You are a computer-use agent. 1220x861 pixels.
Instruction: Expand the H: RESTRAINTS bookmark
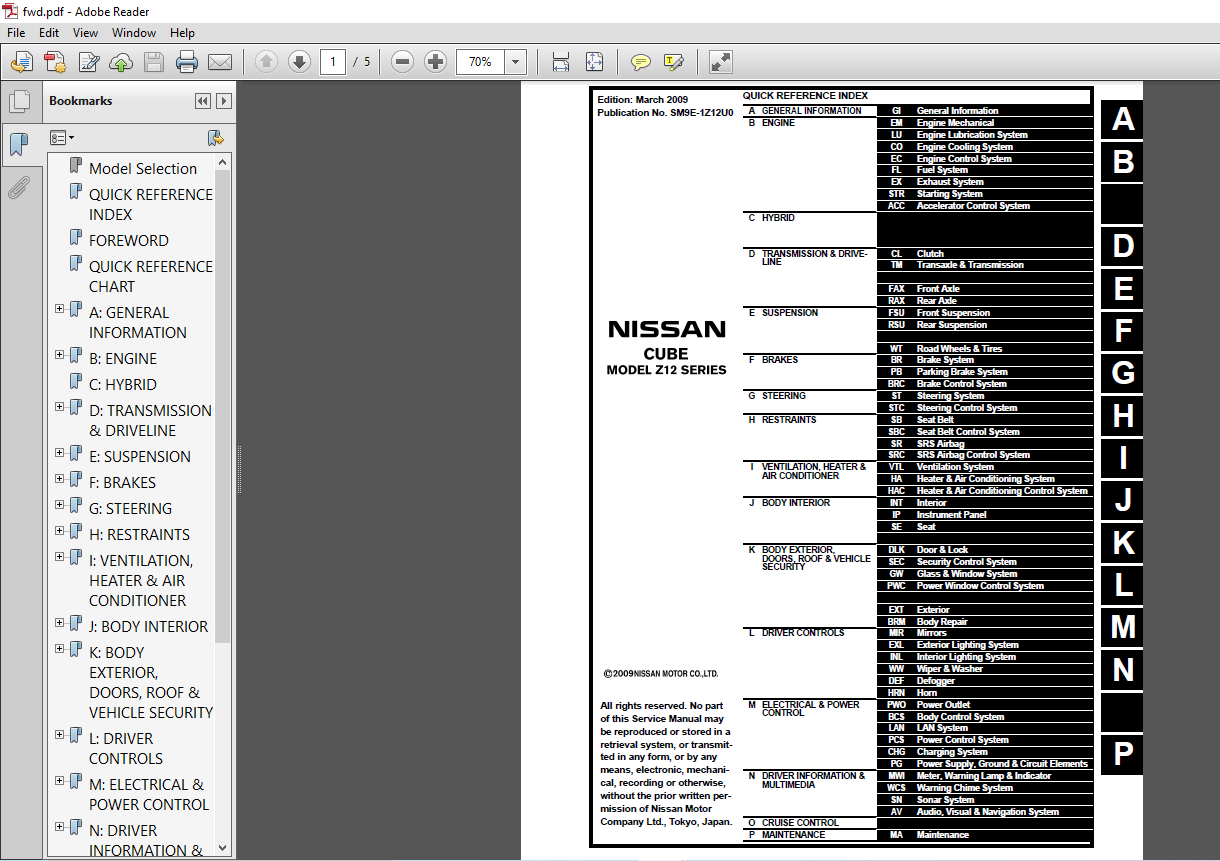pyautogui.click(x=60, y=531)
